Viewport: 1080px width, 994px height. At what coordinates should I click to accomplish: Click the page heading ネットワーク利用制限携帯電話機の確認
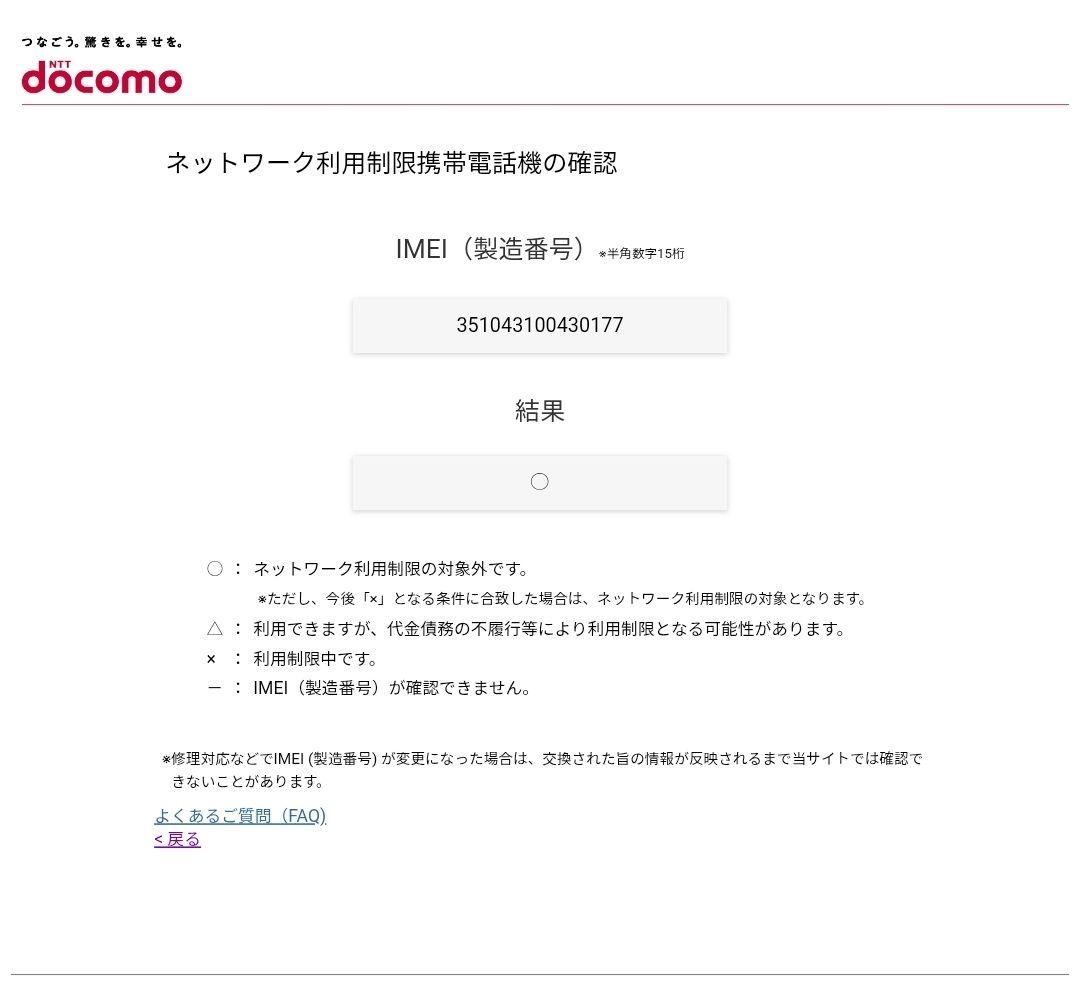(x=393, y=163)
